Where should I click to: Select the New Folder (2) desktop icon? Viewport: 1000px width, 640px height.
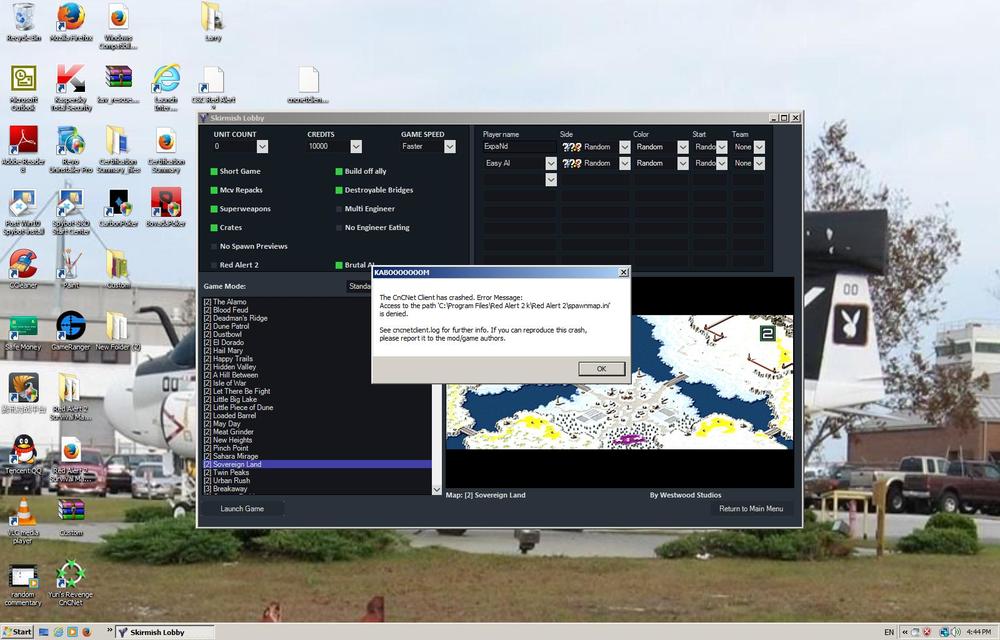click(118, 331)
